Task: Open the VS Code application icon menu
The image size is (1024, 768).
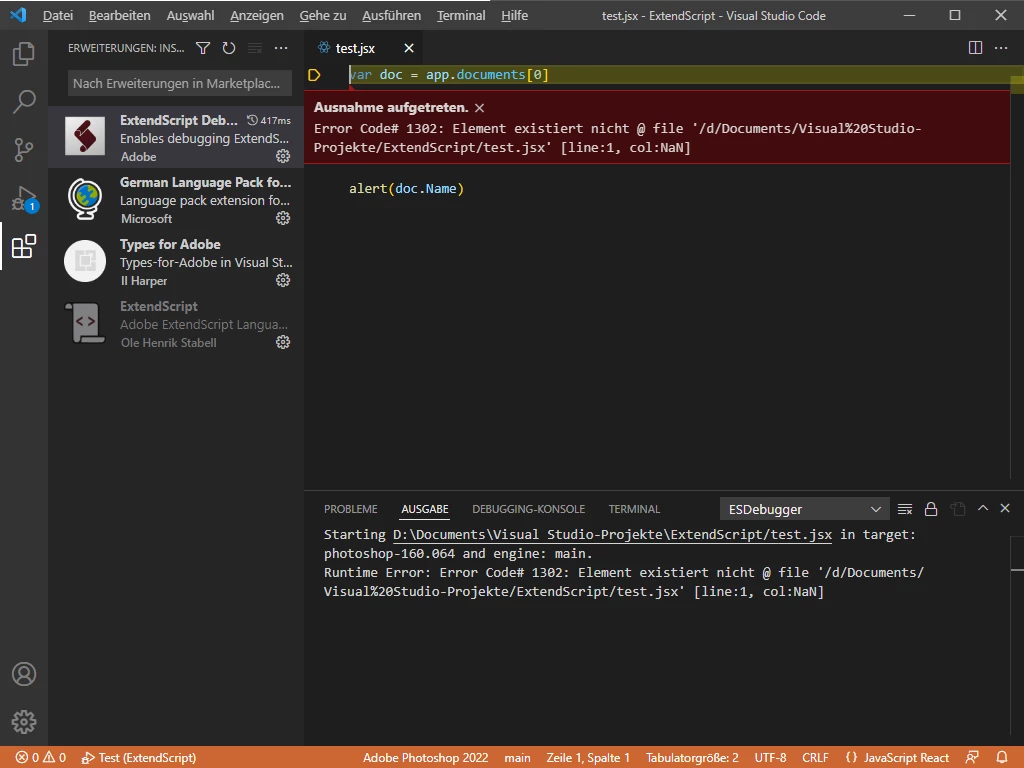Action: [18, 15]
